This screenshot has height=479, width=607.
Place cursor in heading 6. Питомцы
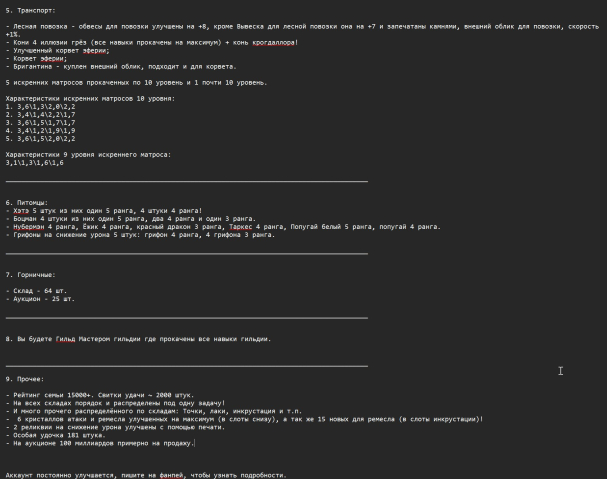click(x=26, y=203)
